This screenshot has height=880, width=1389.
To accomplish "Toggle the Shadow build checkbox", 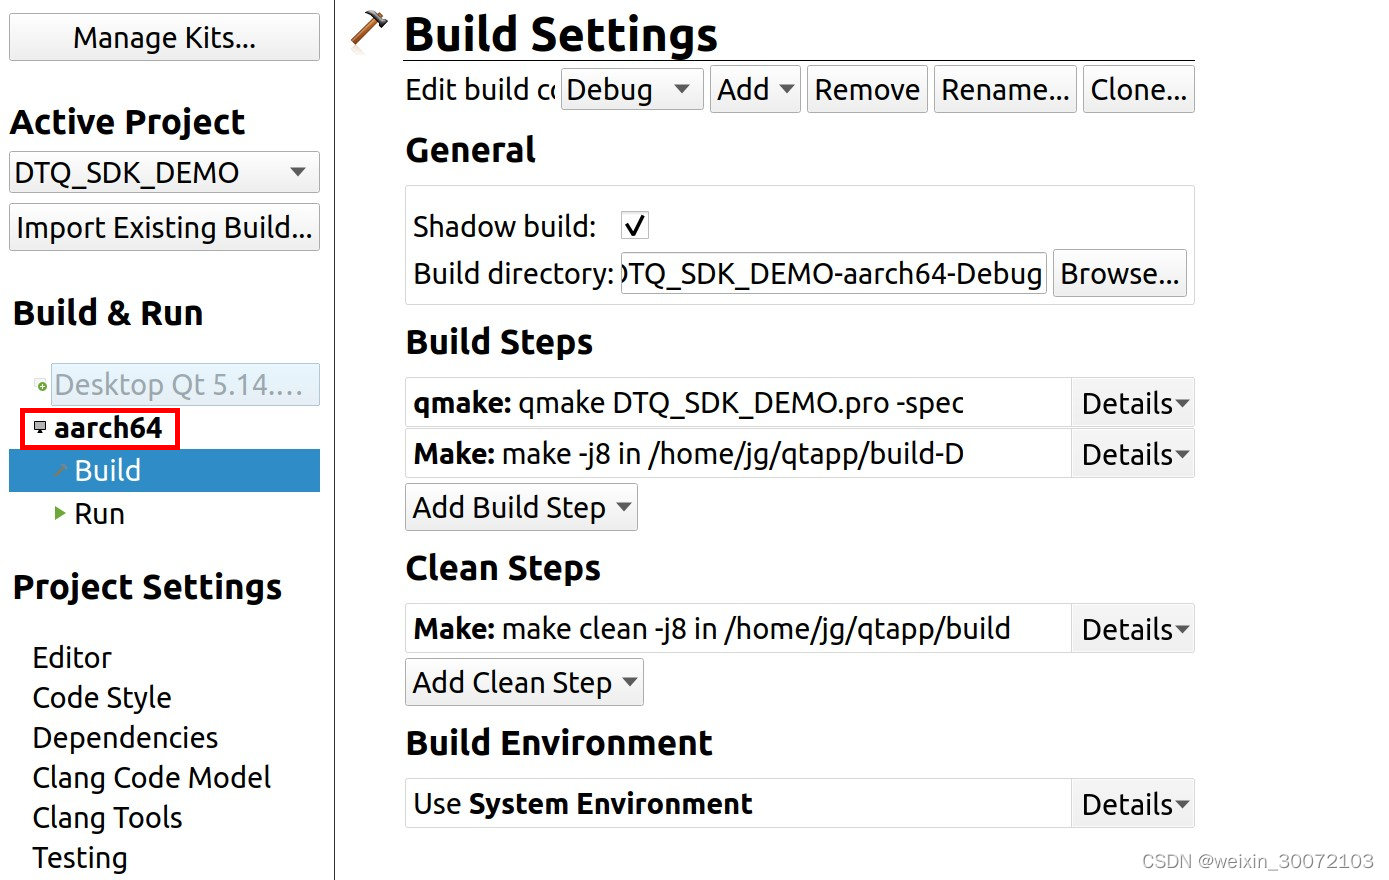I will tap(634, 226).
